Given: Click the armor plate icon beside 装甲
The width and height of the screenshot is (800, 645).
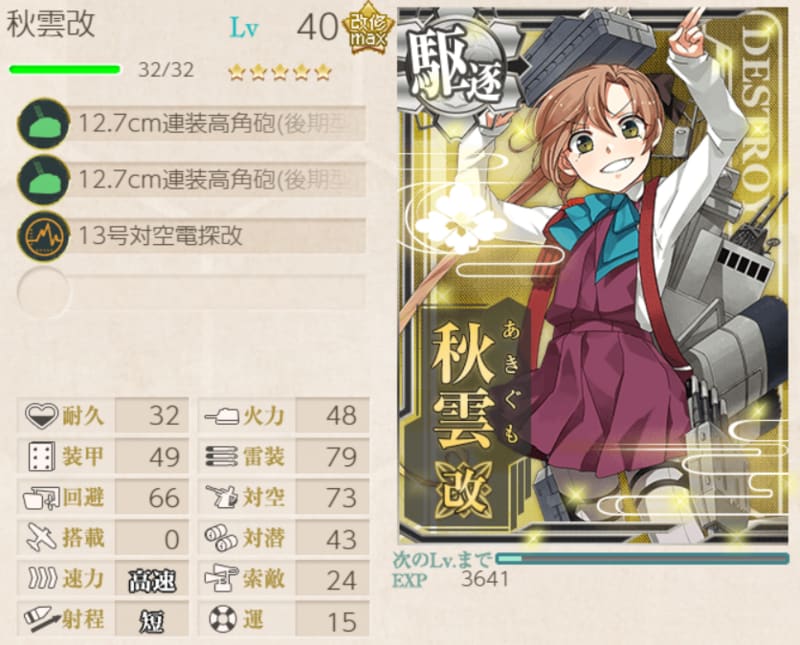Looking at the screenshot, I should click(x=41, y=457).
